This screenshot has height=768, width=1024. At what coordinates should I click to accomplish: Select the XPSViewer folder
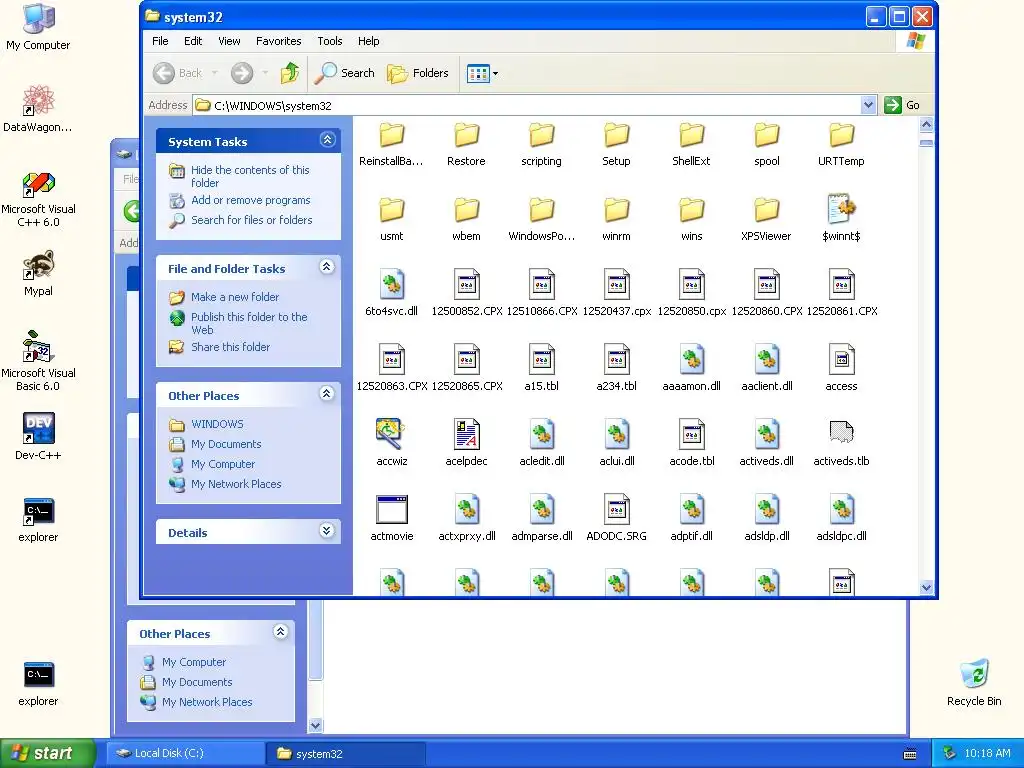pyautogui.click(x=766, y=220)
